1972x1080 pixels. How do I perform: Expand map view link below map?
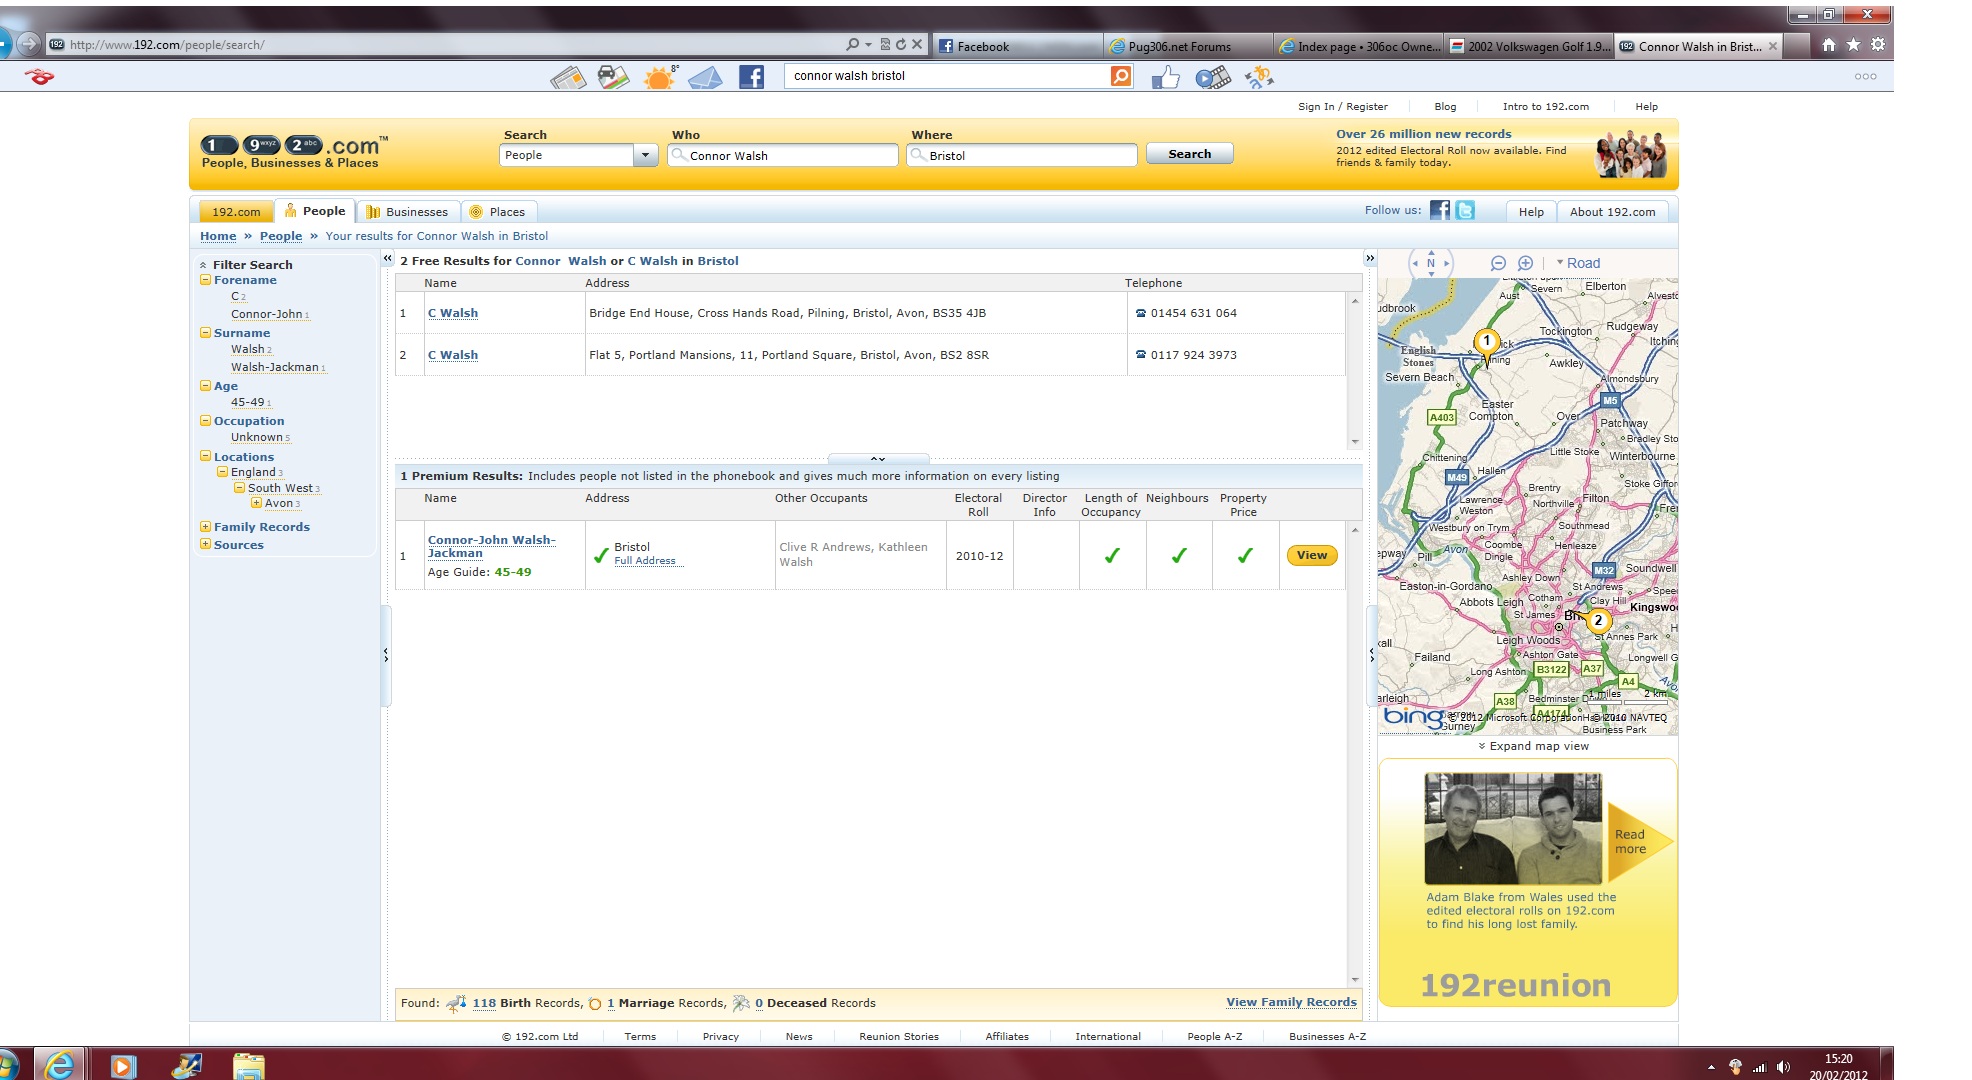coord(1534,746)
